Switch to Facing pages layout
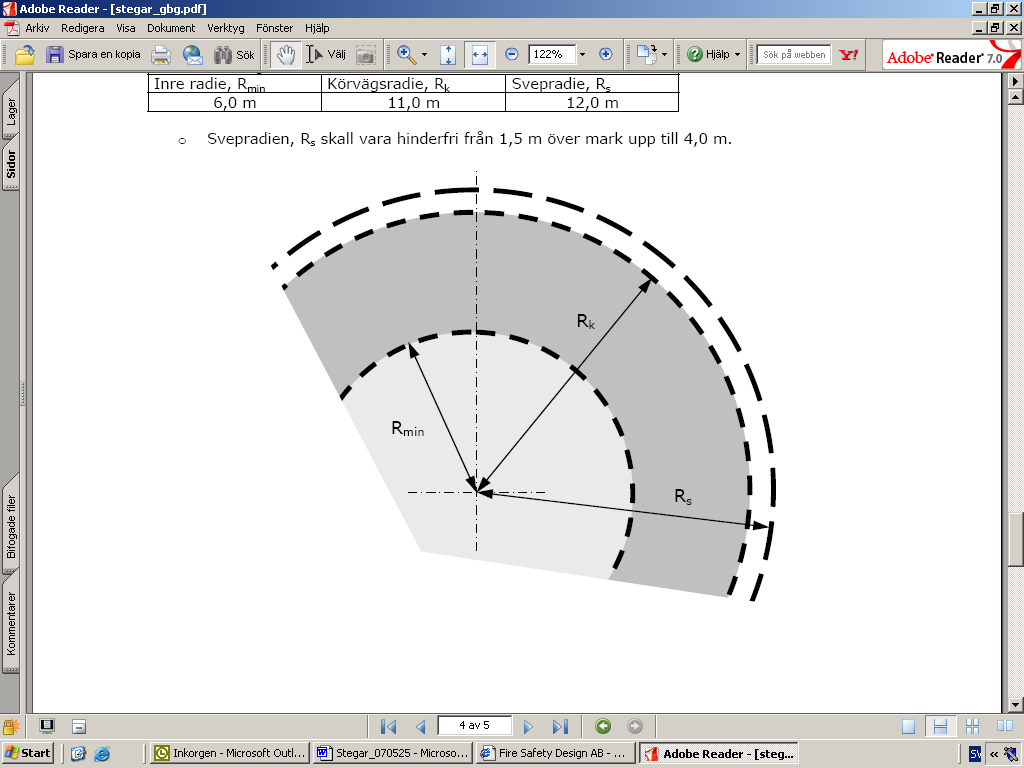 [1004, 726]
